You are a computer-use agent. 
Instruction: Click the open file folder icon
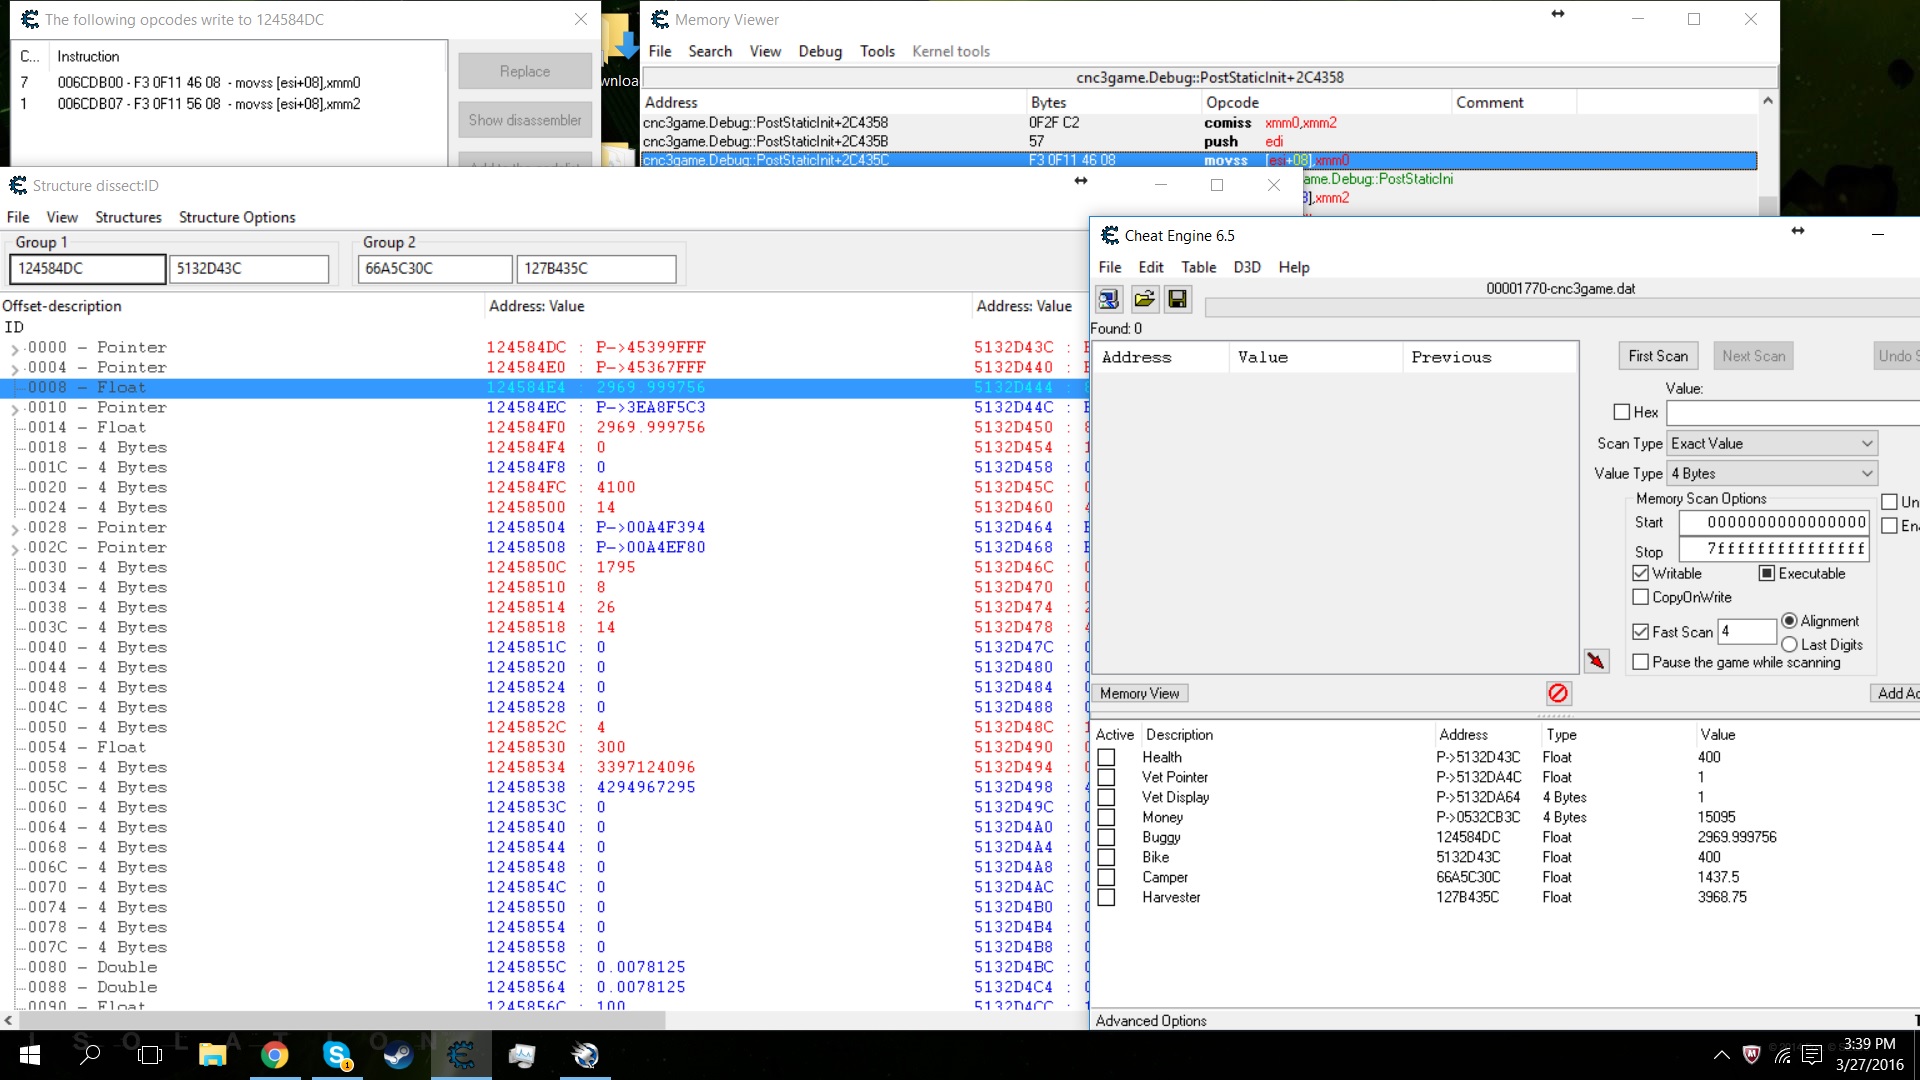(x=1144, y=299)
